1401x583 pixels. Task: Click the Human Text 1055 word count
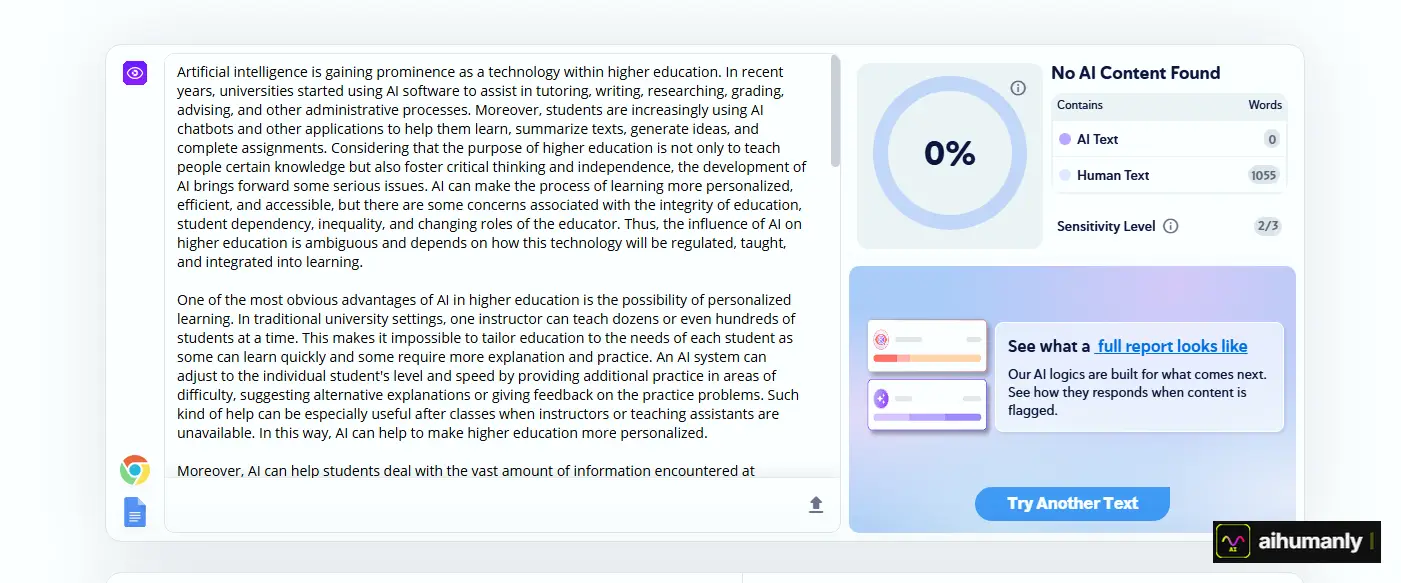pyautogui.click(x=1264, y=175)
